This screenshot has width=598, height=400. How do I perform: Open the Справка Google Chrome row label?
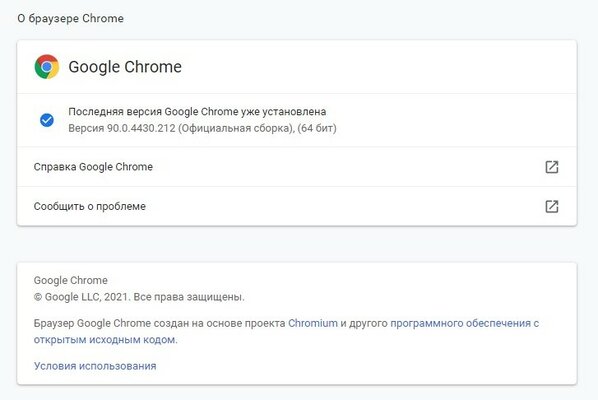[x=93, y=167]
